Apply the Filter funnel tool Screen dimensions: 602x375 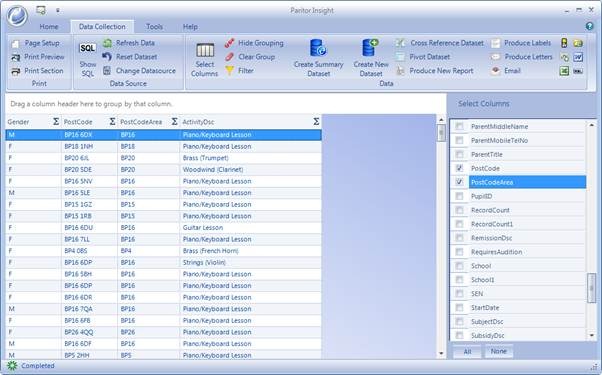(x=230, y=71)
